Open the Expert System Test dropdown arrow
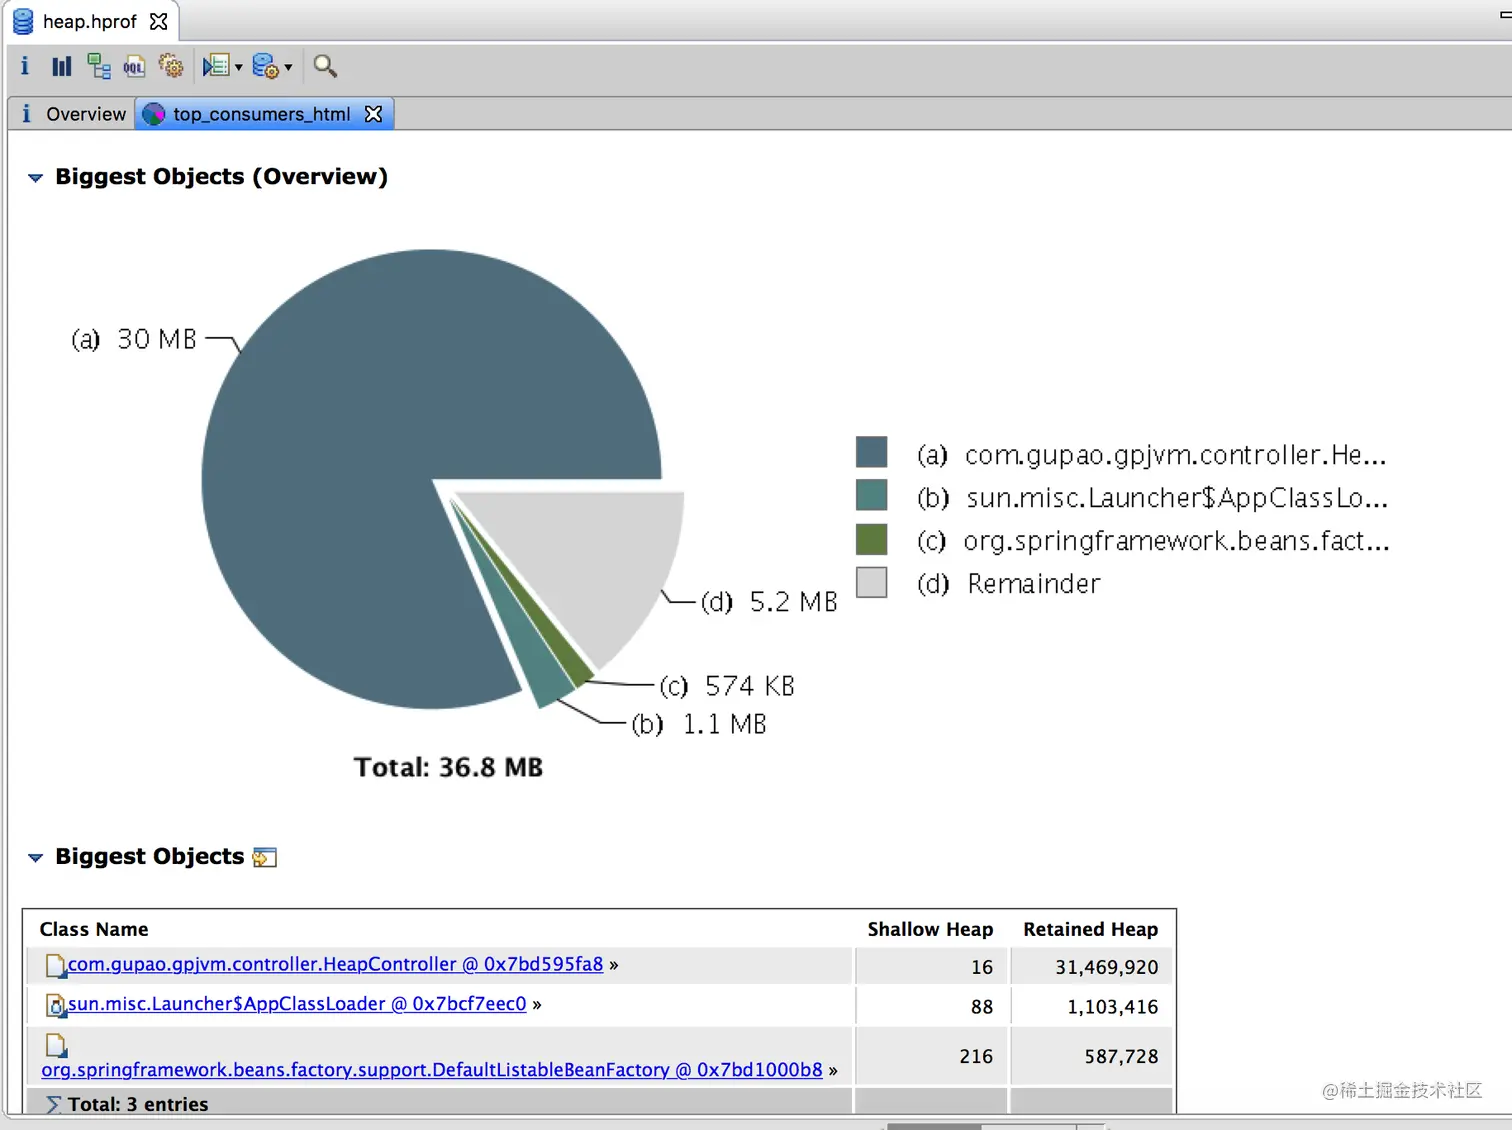The height and width of the screenshot is (1130, 1512). click(x=239, y=67)
